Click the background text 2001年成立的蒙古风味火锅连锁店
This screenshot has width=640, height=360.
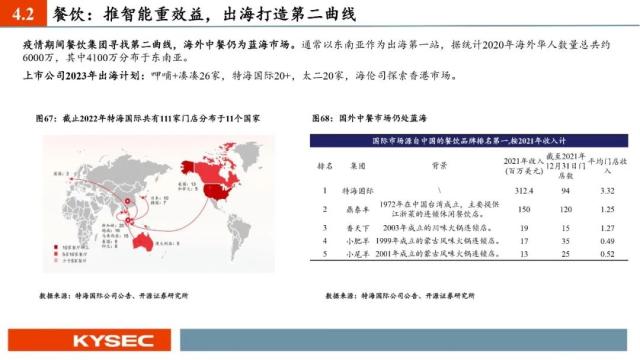coord(438,254)
